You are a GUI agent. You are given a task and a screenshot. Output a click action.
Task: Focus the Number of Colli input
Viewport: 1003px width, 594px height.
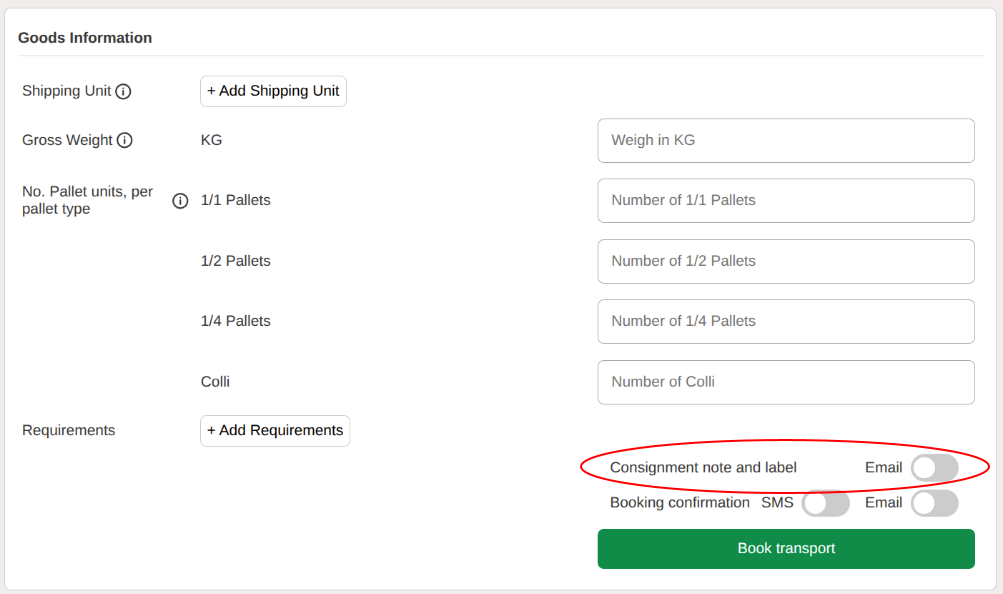coord(786,382)
